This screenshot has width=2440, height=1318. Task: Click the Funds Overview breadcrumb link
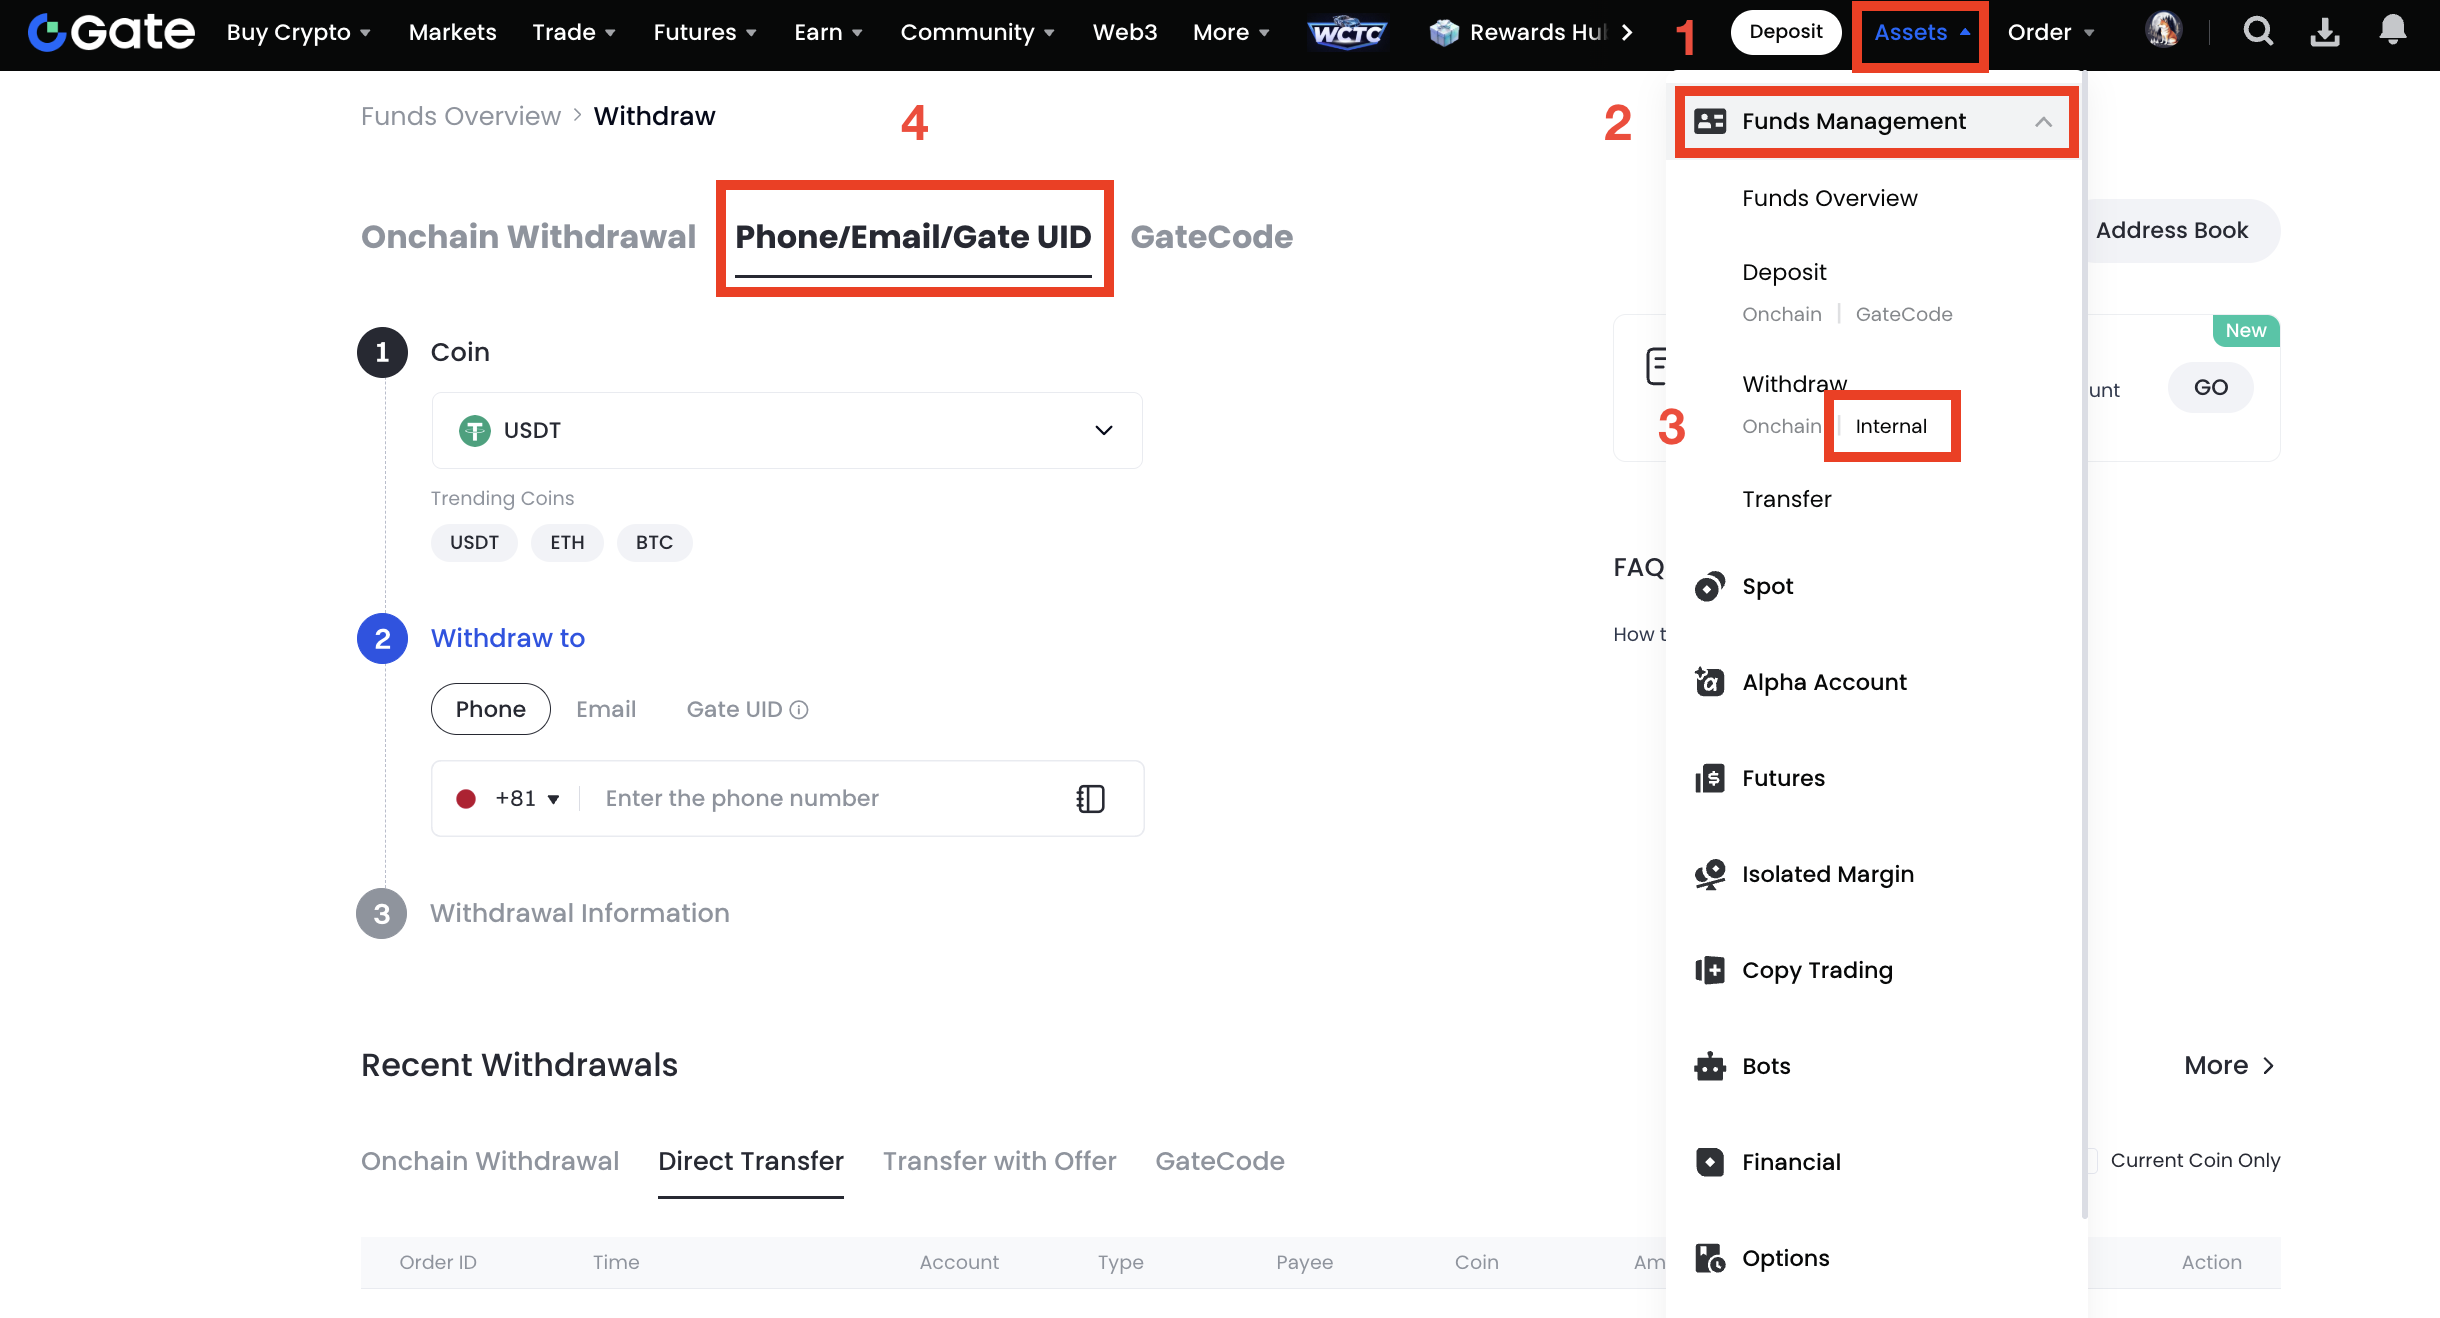[x=461, y=116]
